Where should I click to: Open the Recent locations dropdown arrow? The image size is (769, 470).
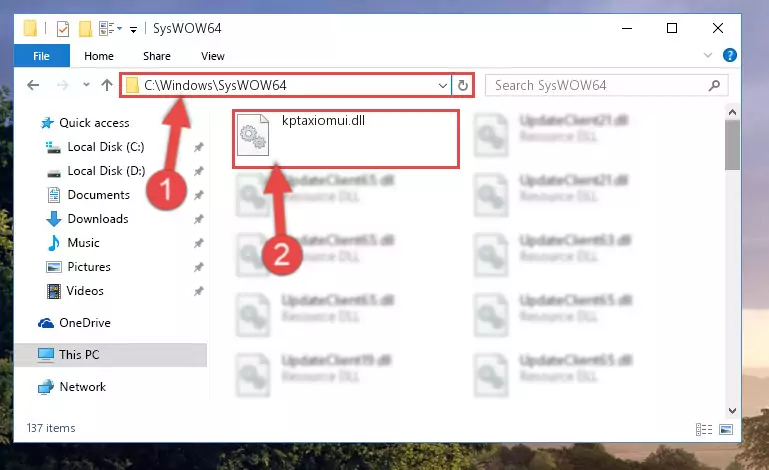coord(86,85)
